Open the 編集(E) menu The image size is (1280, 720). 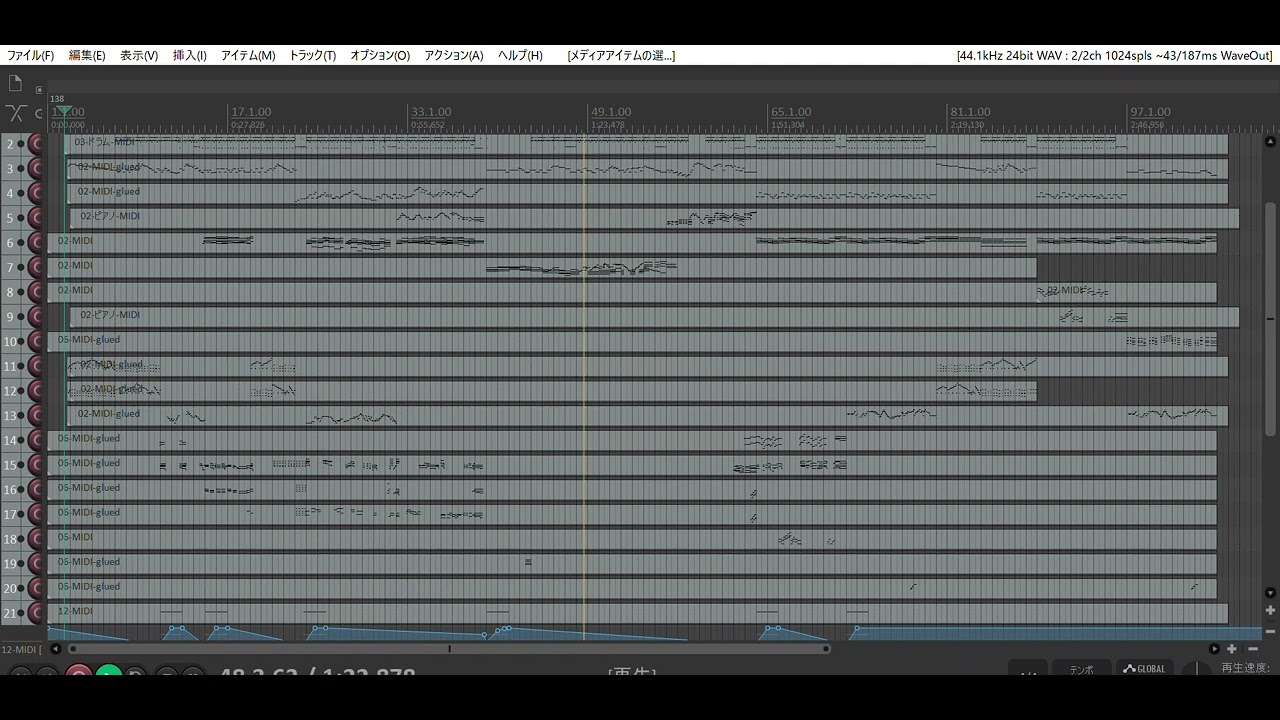[x=87, y=56]
